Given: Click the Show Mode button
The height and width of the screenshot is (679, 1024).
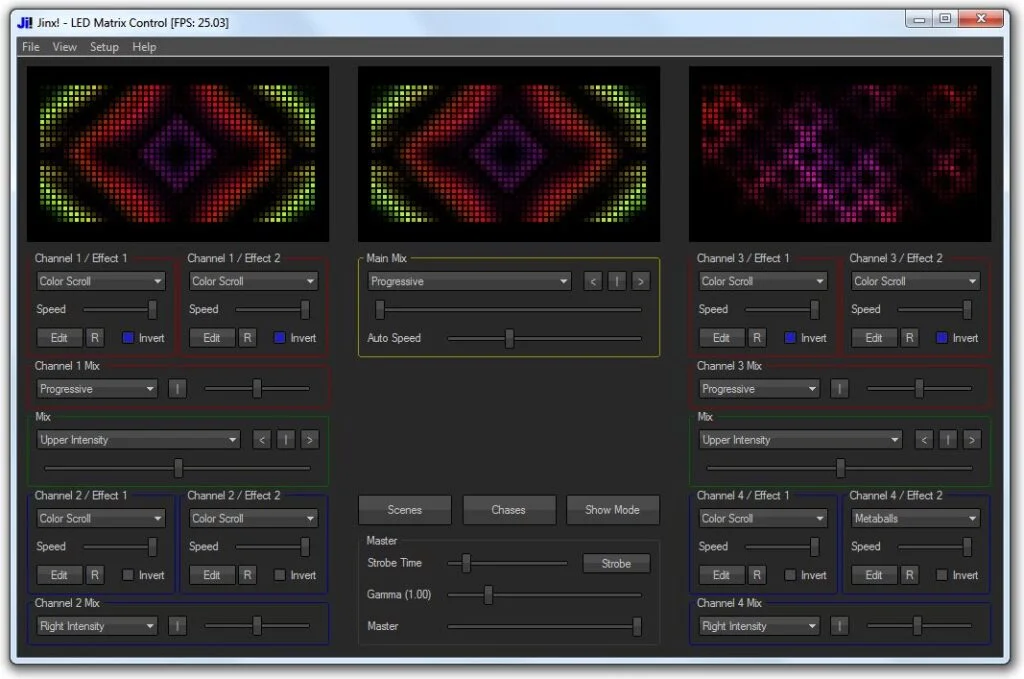Looking at the screenshot, I should (613, 510).
